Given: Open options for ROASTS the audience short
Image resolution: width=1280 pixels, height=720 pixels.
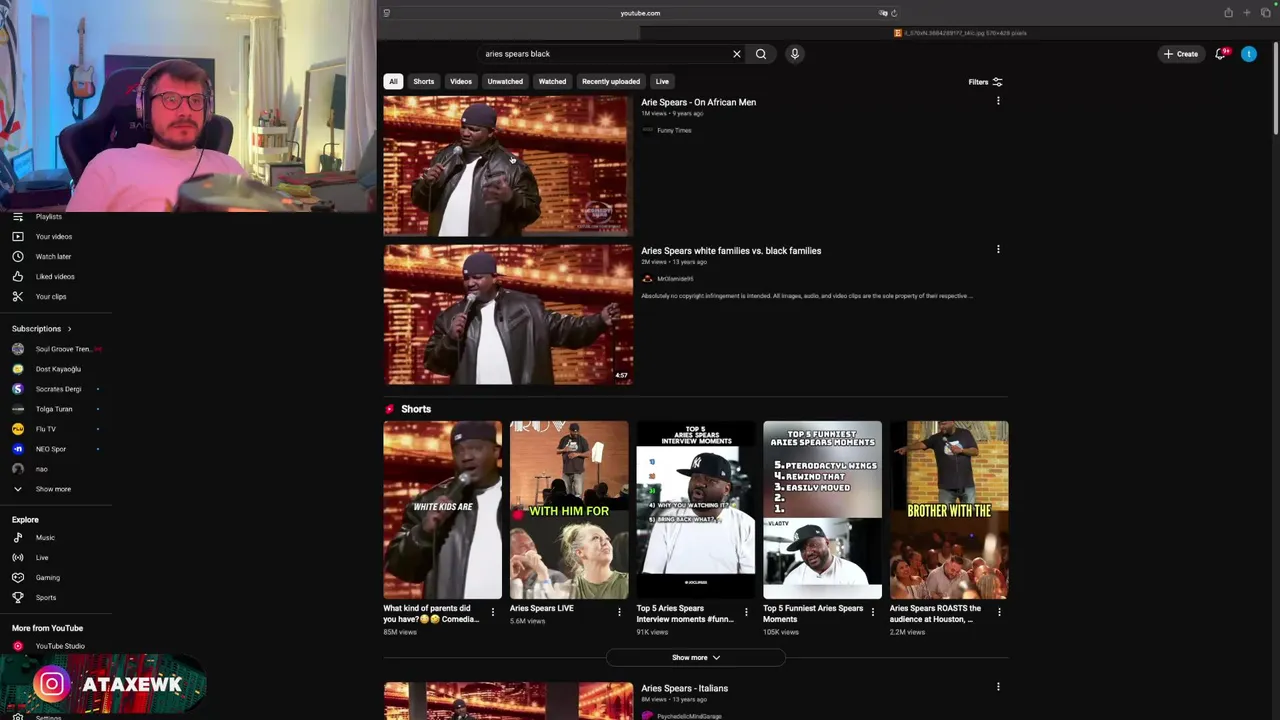Looking at the screenshot, I should 999,612.
